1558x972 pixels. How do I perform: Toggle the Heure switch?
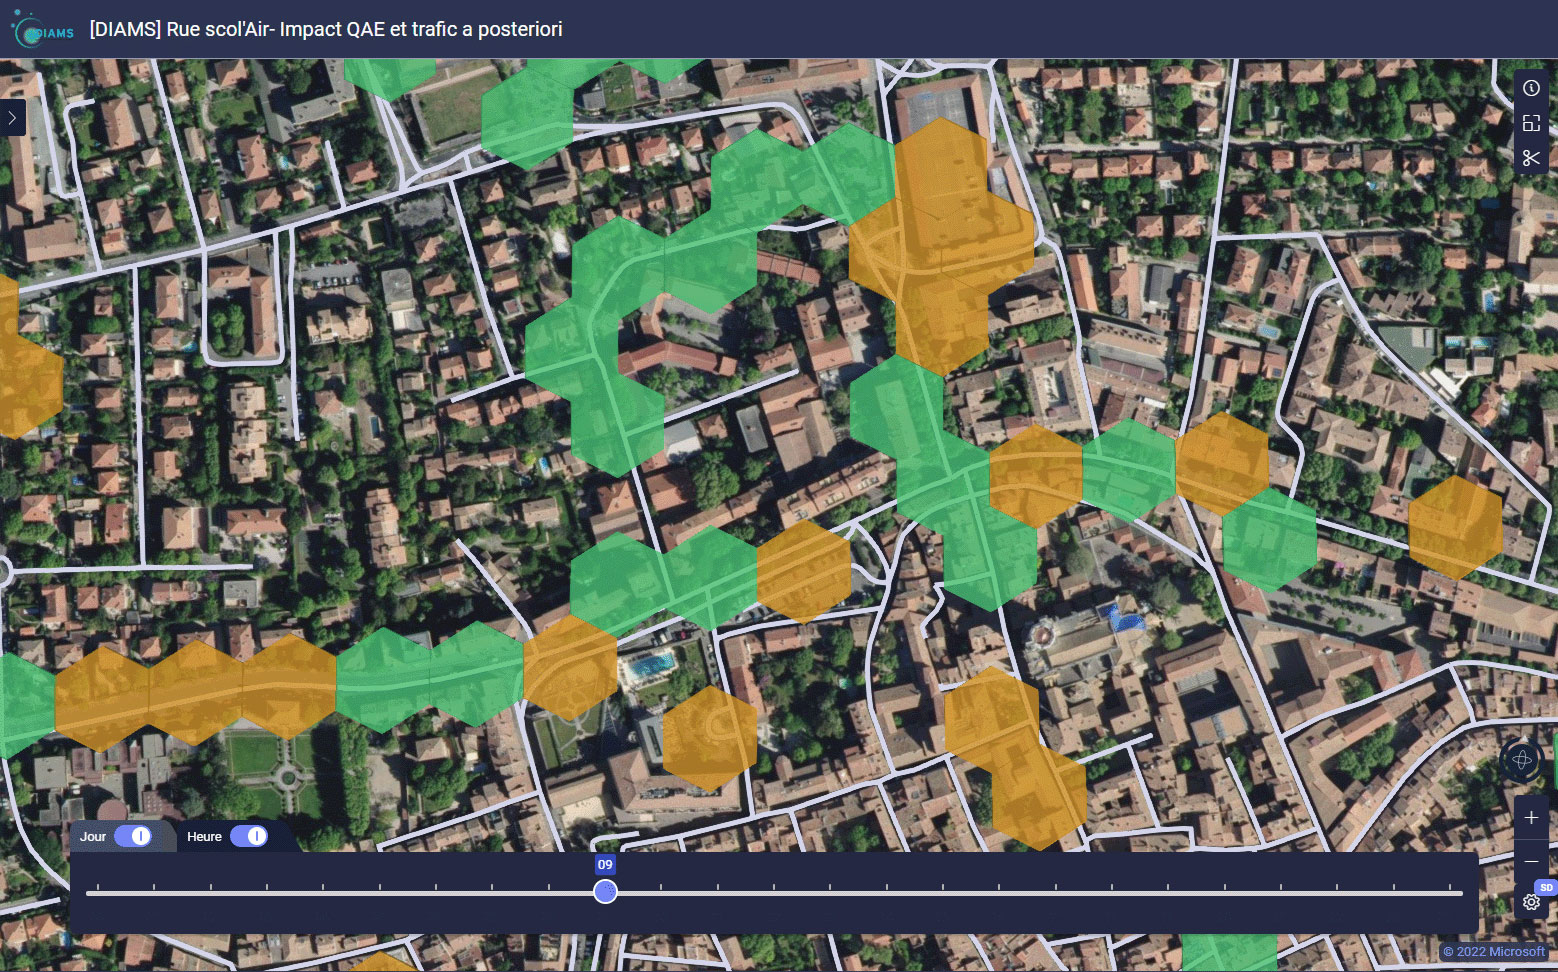click(249, 836)
